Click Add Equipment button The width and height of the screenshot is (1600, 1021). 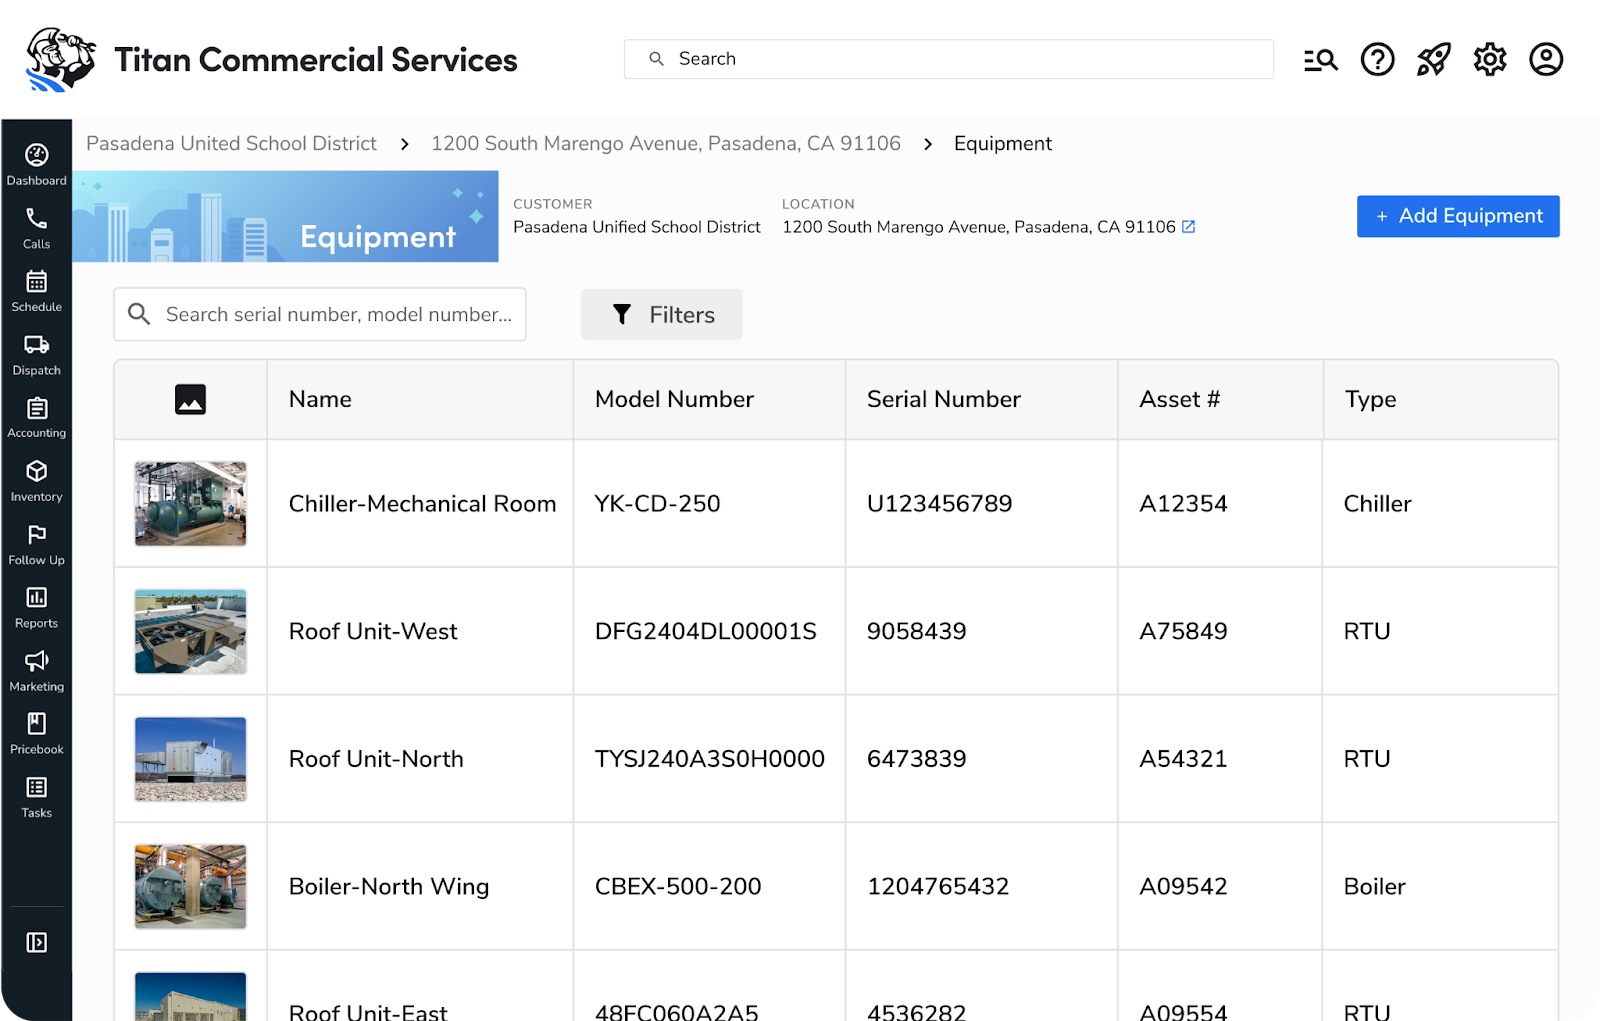coord(1458,216)
